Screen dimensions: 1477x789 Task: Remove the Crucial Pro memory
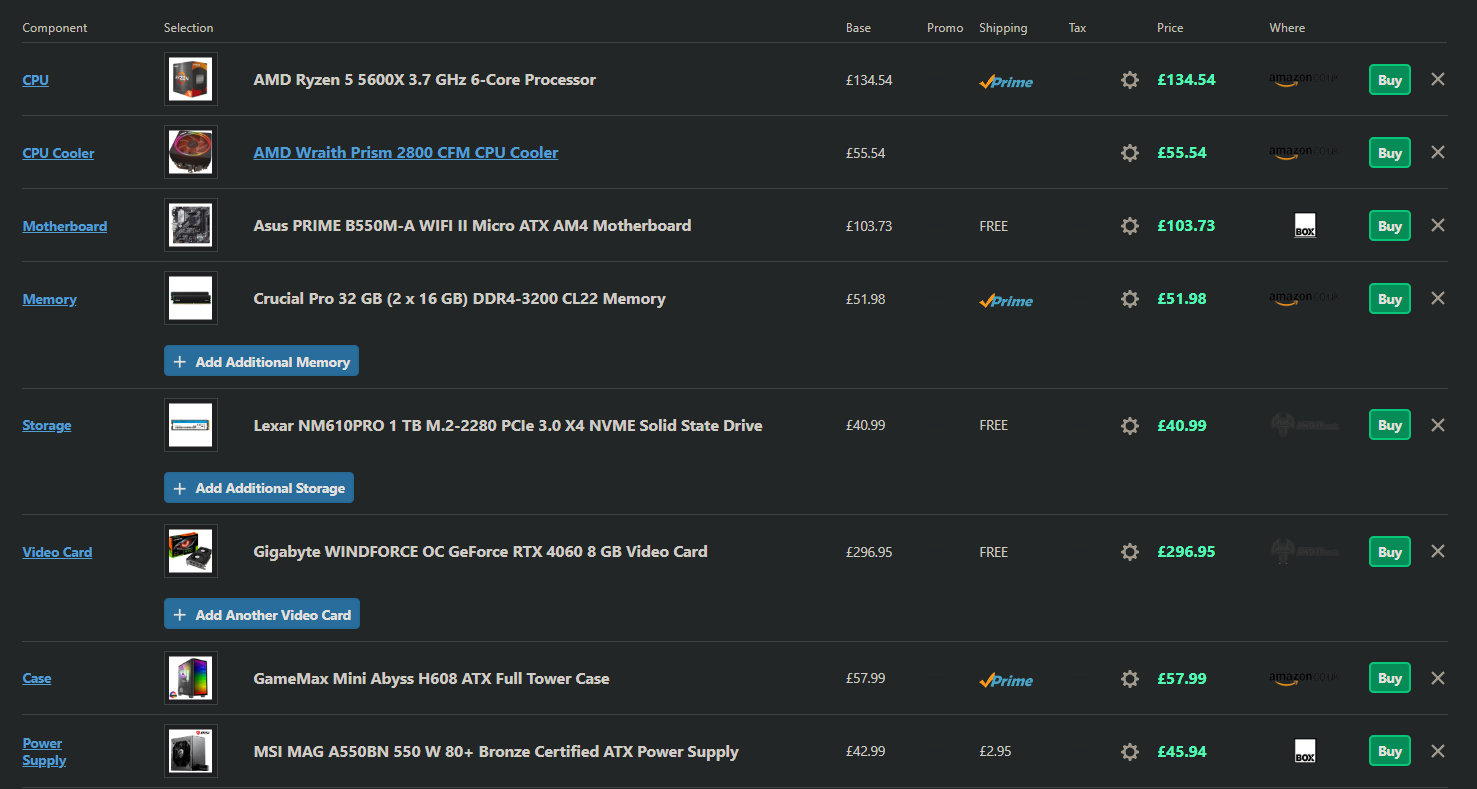coord(1438,298)
